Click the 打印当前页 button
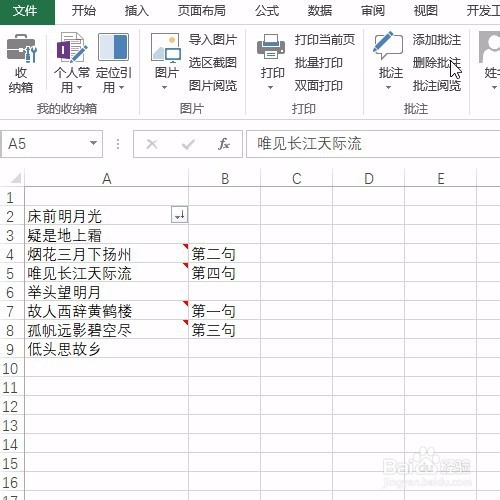 (x=325, y=40)
